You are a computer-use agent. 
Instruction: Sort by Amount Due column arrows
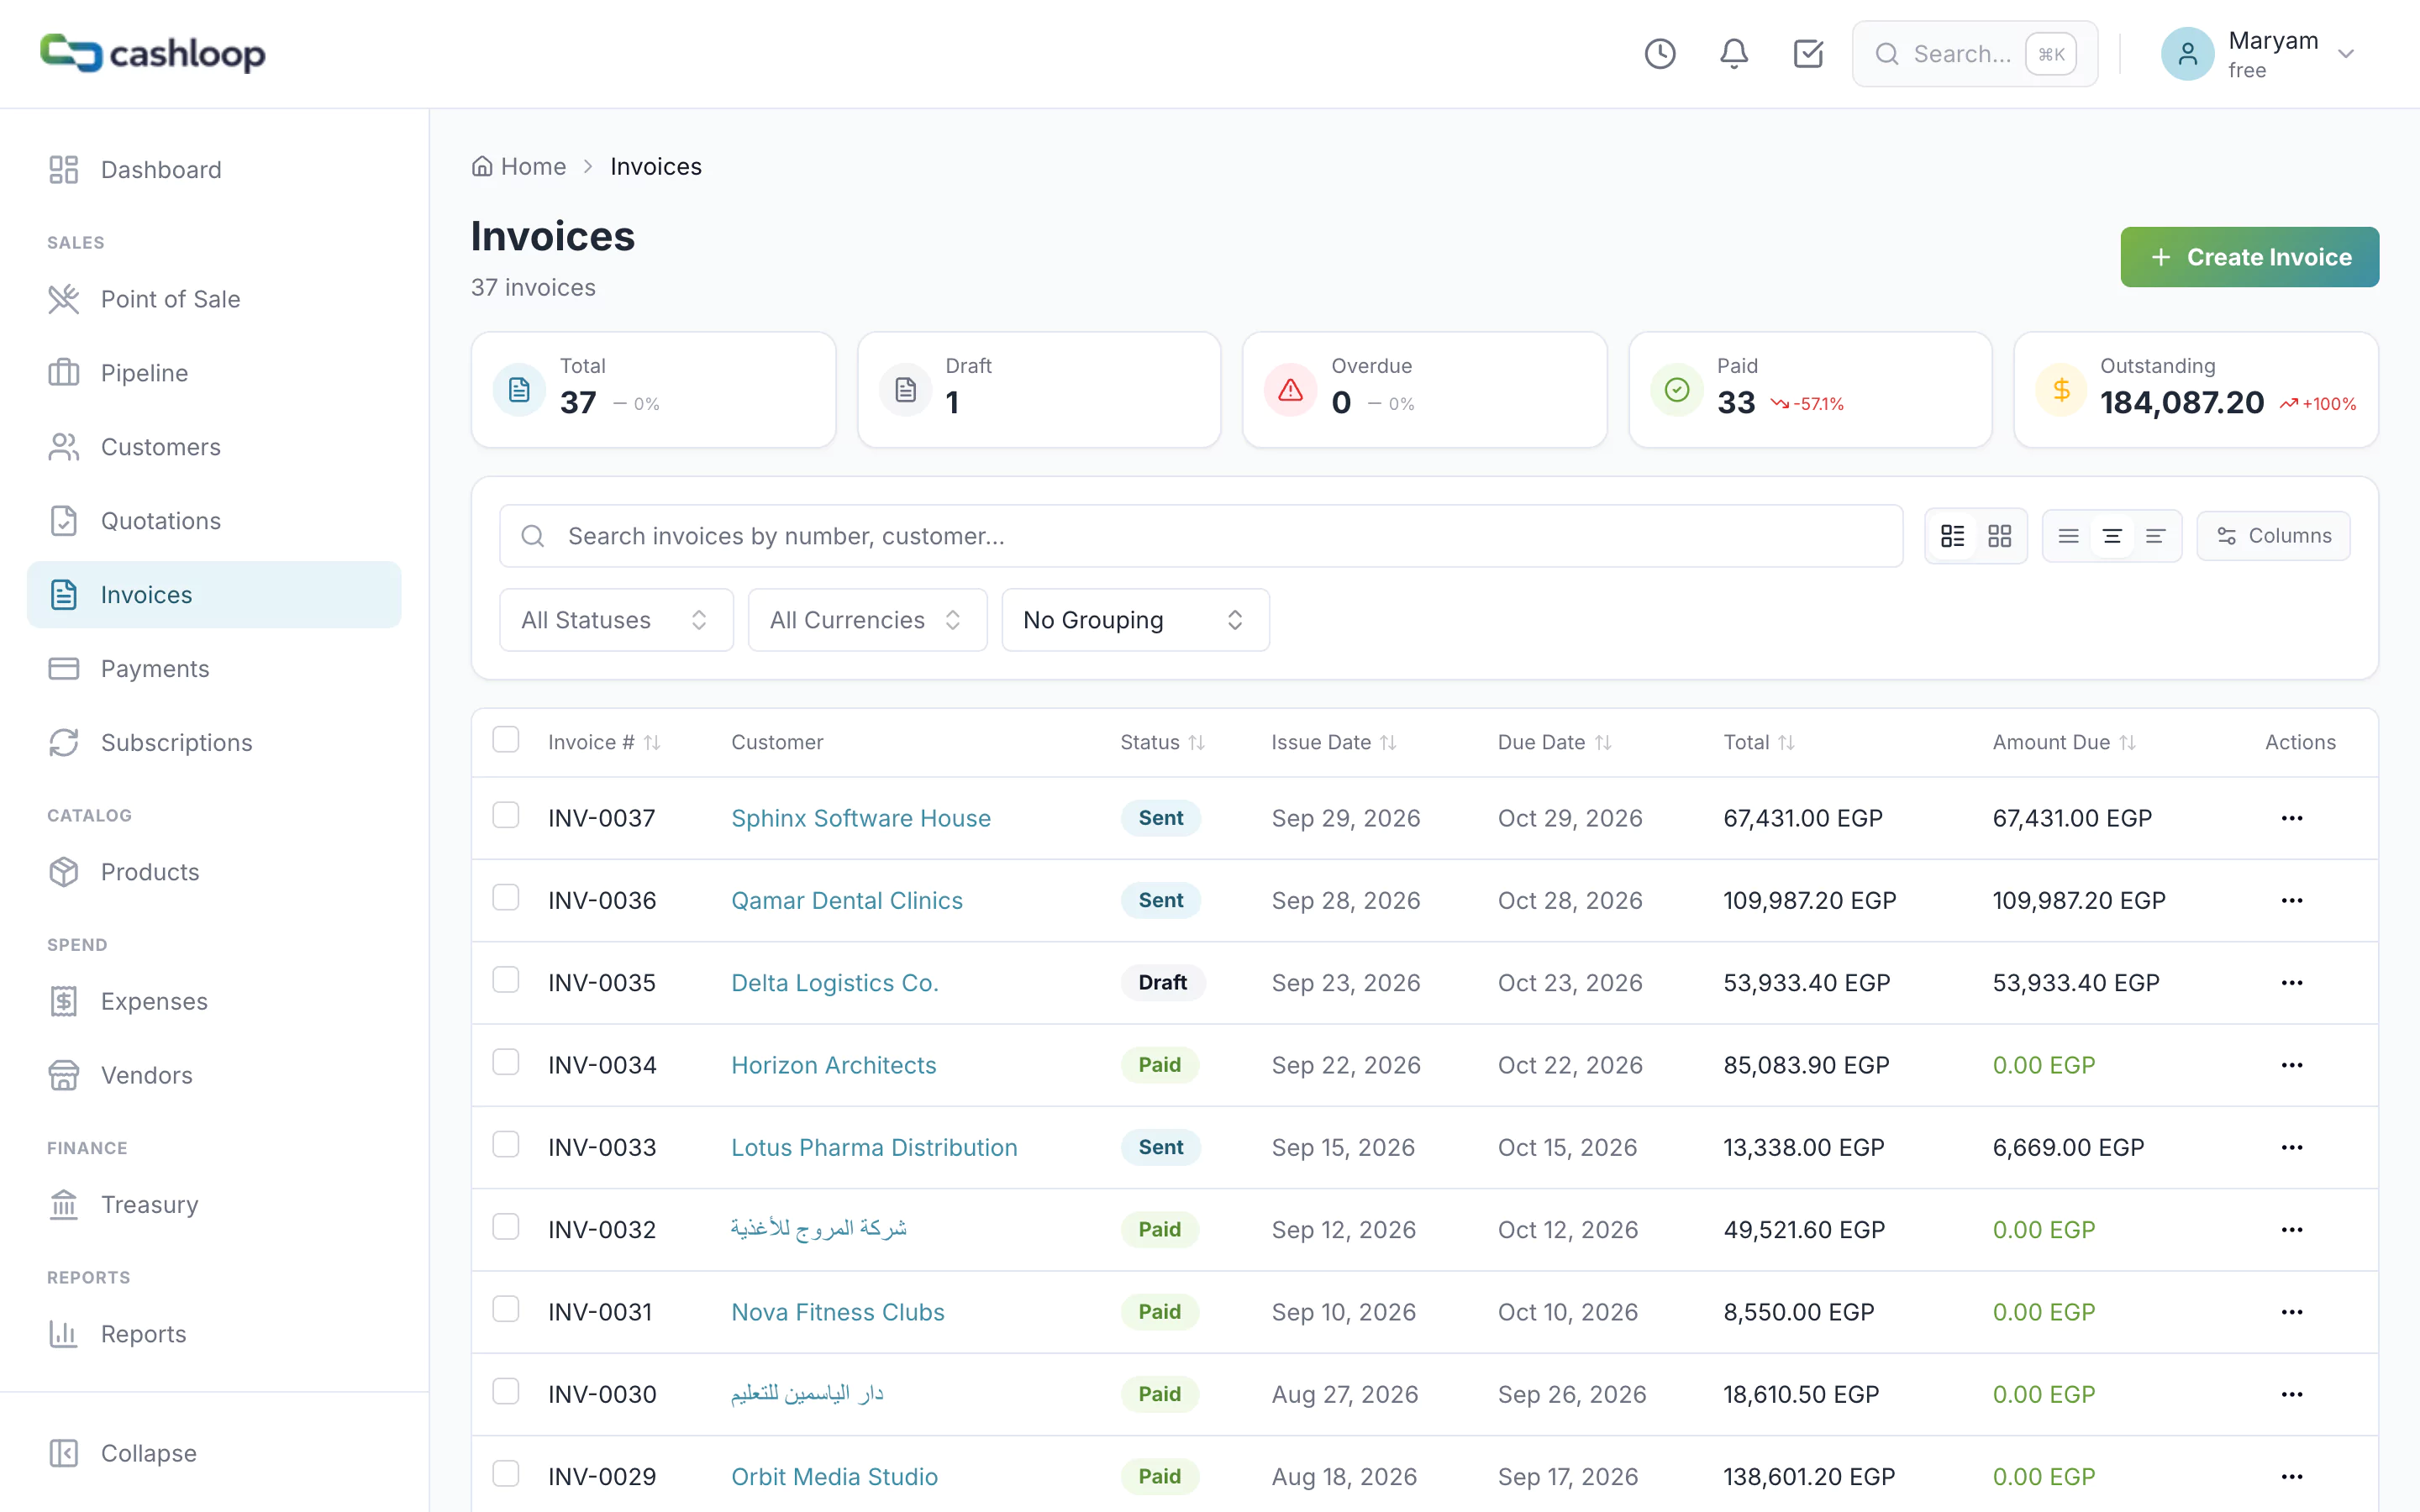point(2127,742)
